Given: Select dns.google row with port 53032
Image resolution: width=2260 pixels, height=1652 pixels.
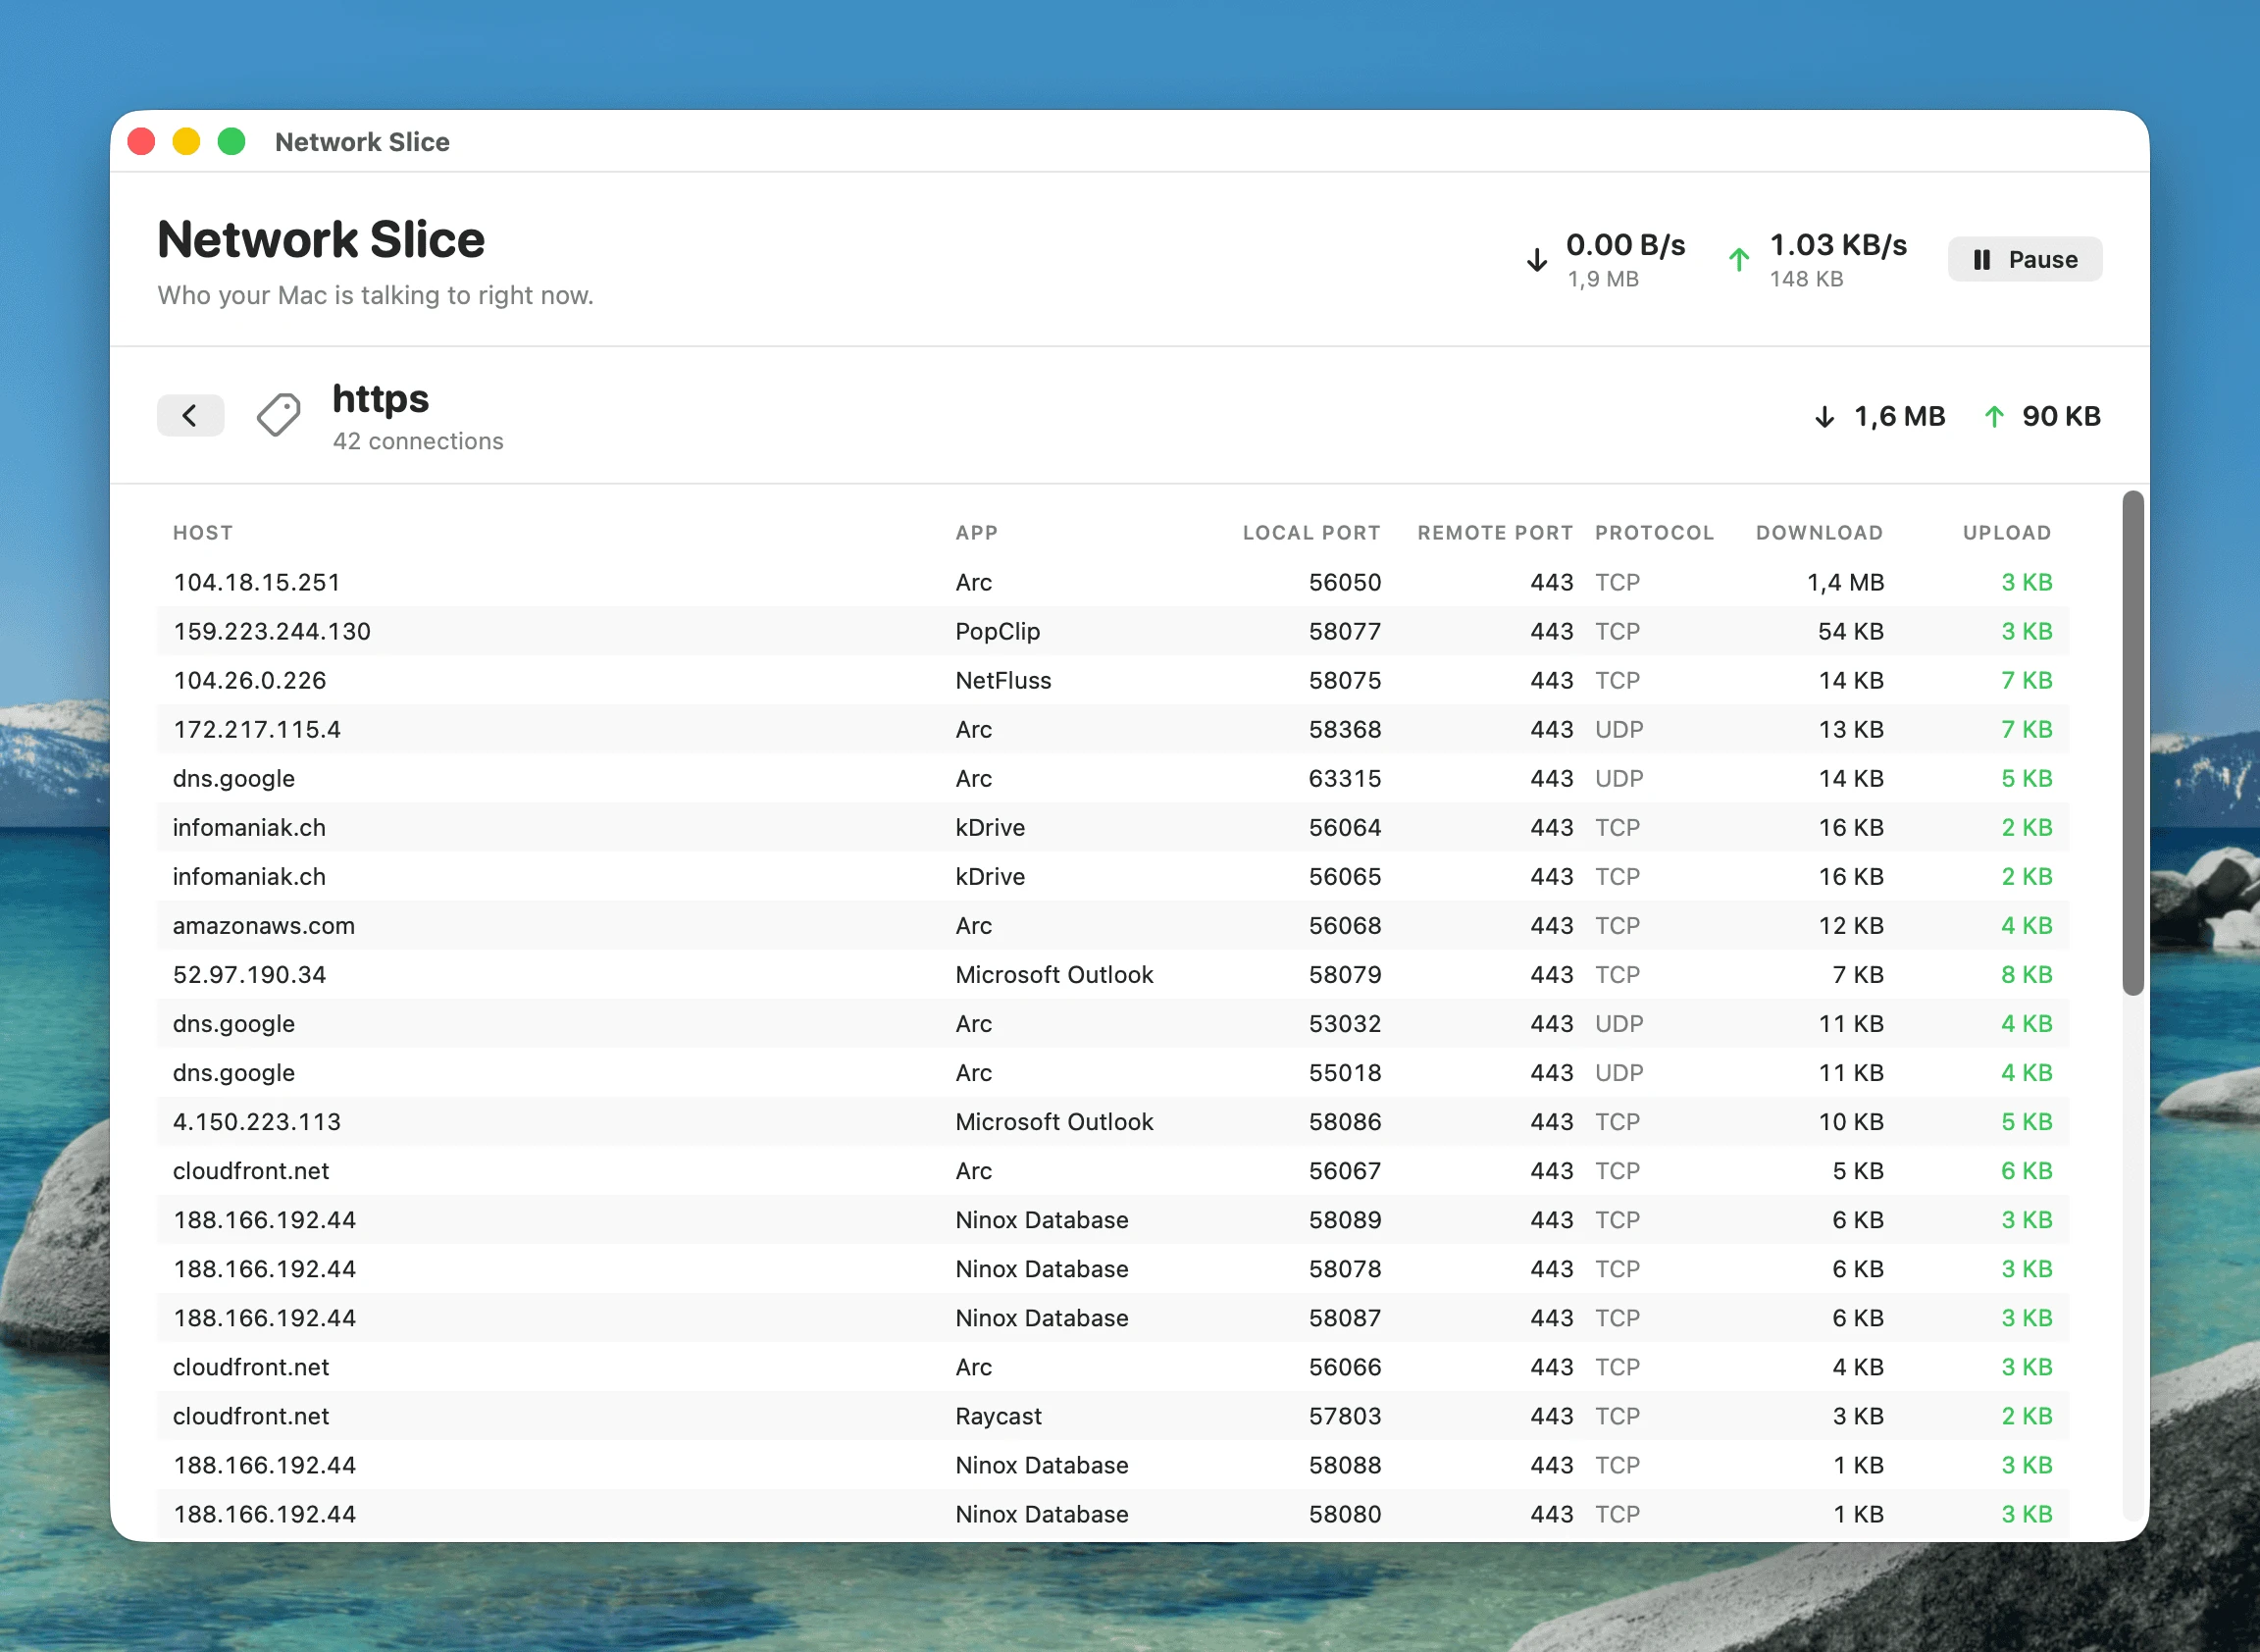Looking at the screenshot, I should pyautogui.click(x=1113, y=1023).
